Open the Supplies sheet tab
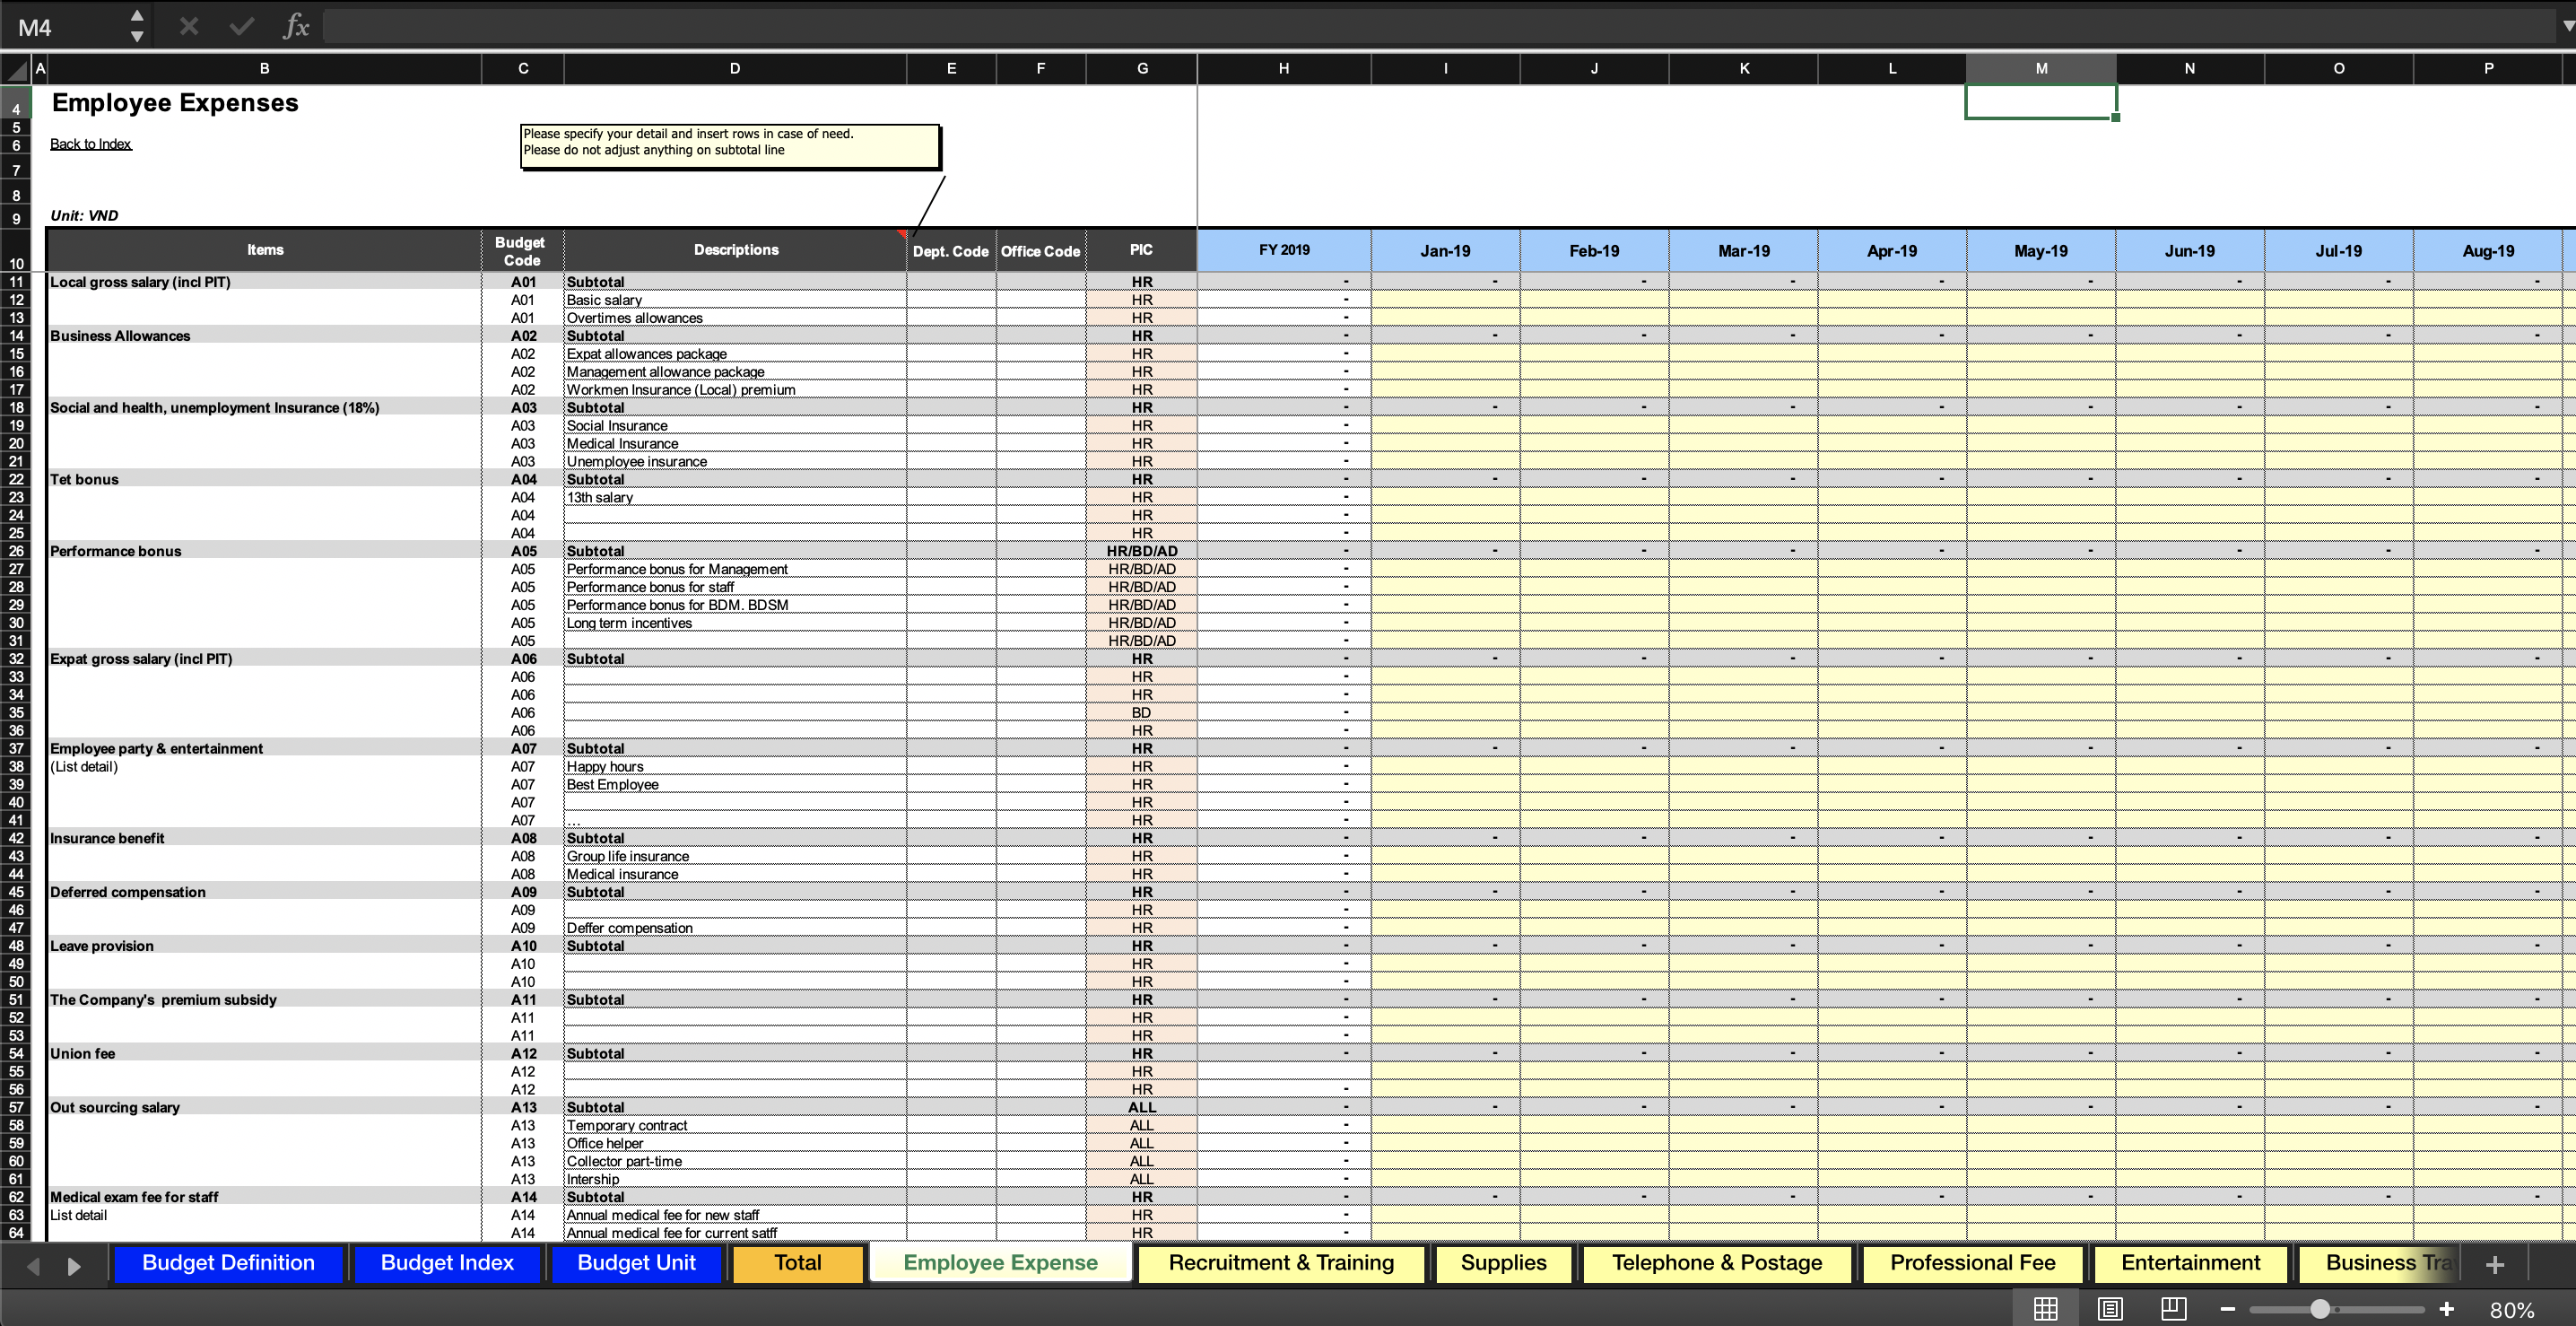The image size is (2576, 1326). click(x=1503, y=1263)
